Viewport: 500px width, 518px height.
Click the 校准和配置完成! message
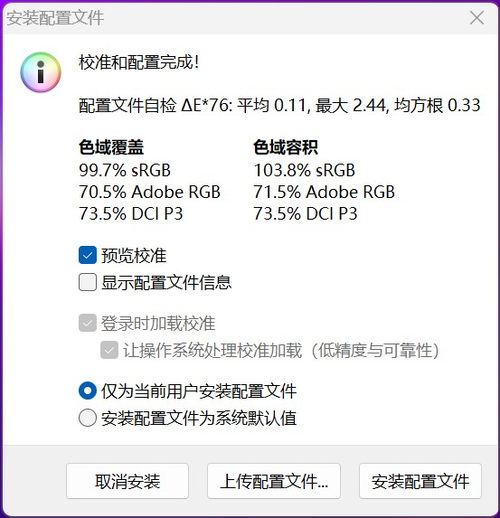139,62
